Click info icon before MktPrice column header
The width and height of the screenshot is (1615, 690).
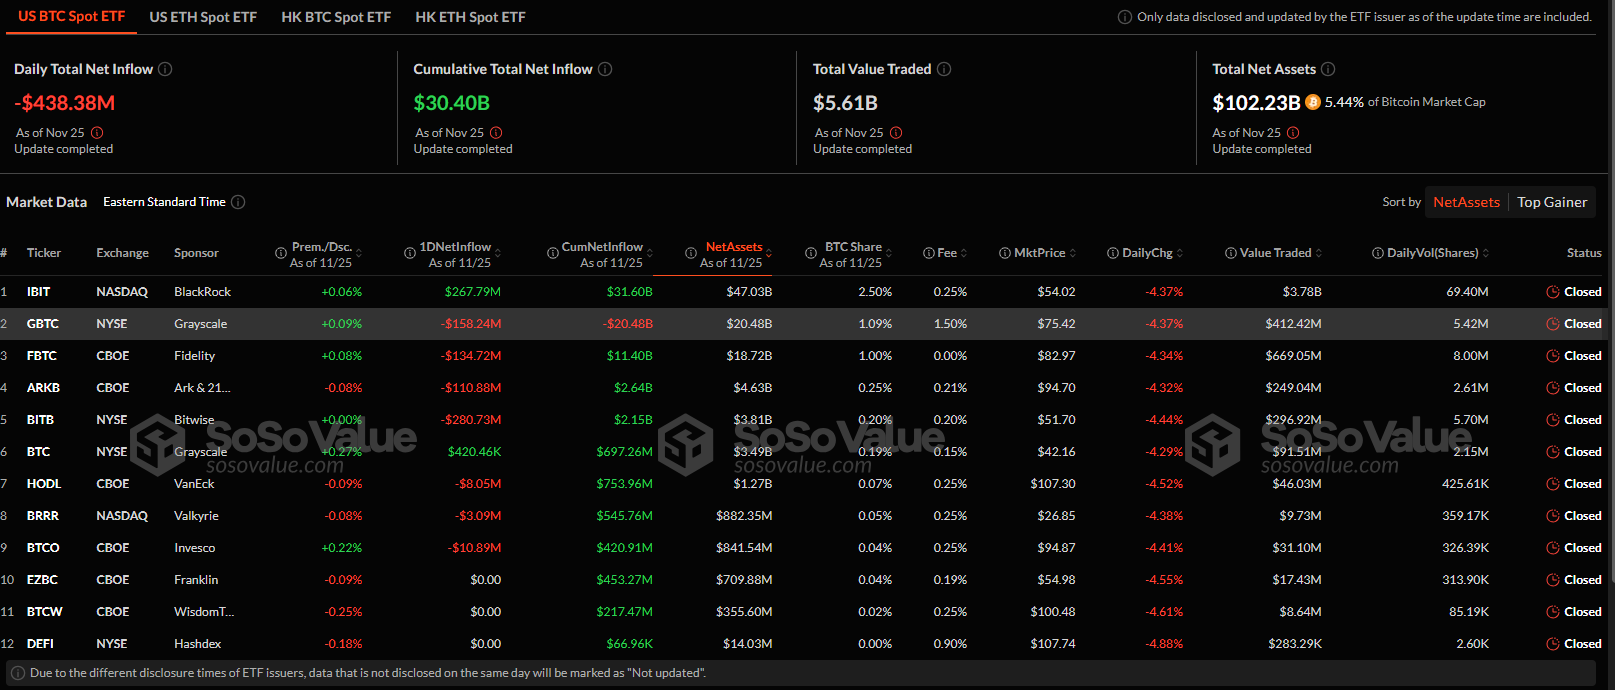click(x=1005, y=254)
